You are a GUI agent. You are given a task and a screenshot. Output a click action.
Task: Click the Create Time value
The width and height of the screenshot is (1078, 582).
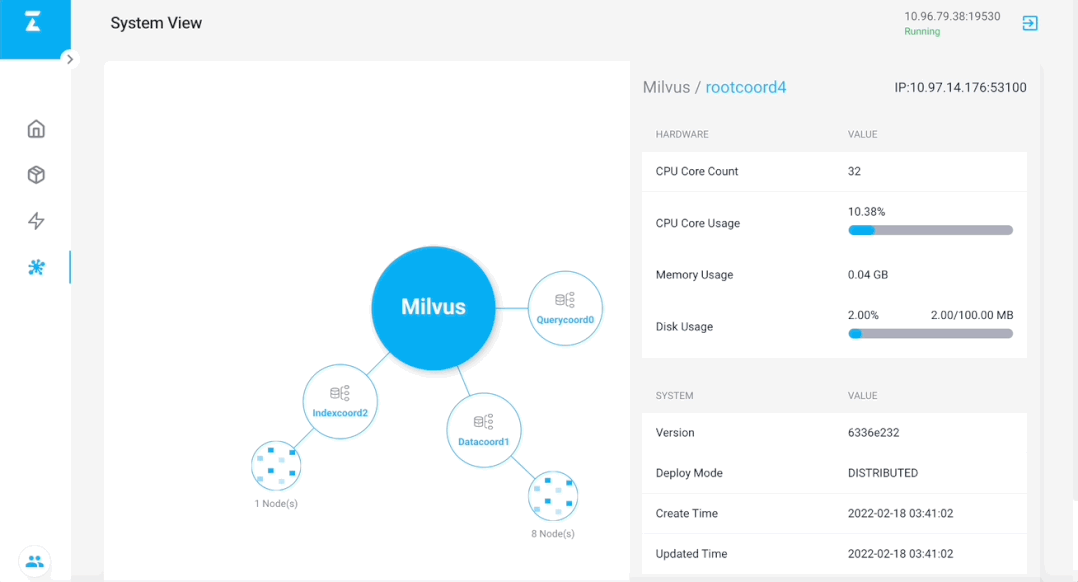(900, 513)
